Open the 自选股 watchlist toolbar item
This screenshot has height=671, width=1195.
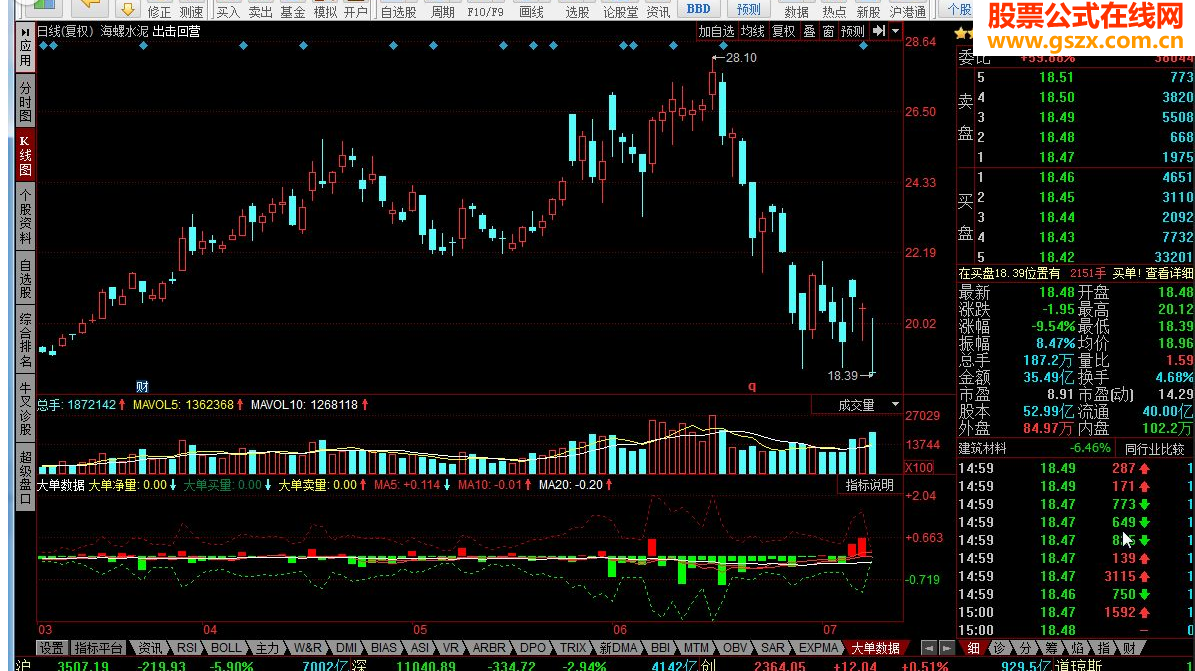coord(399,11)
